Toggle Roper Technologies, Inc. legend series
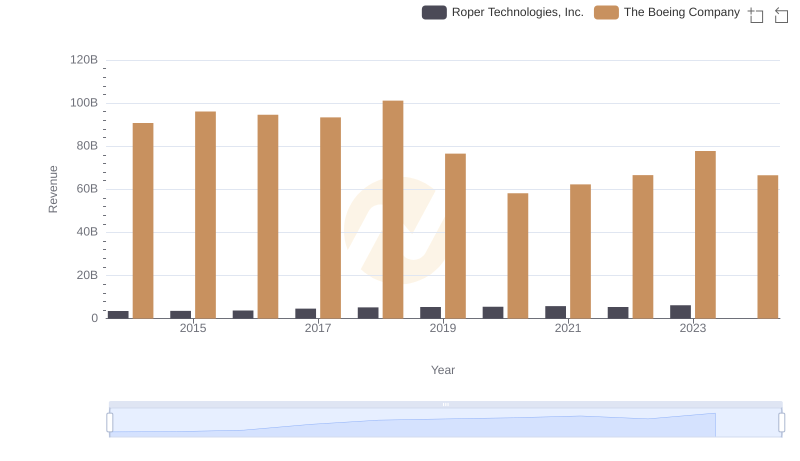This screenshot has height=461, width=800. pyautogui.click(x=503, y=12)
